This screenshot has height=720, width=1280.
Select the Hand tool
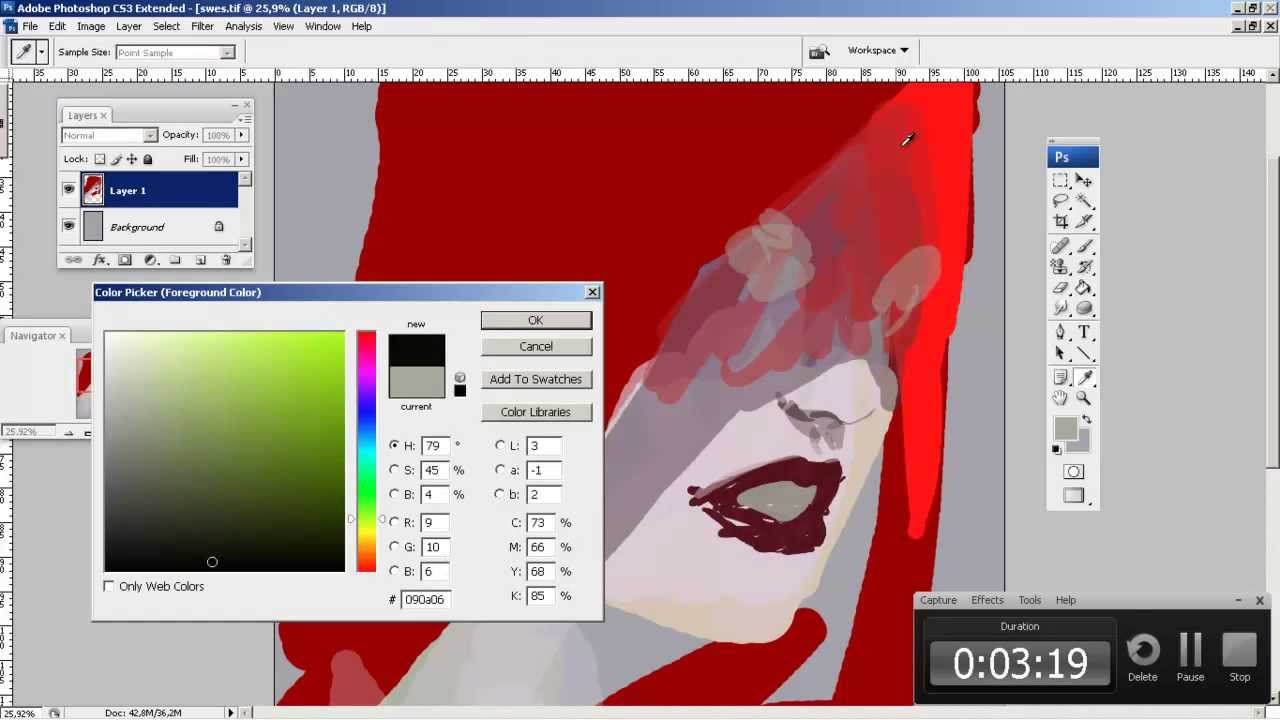tap(1060, 398)
